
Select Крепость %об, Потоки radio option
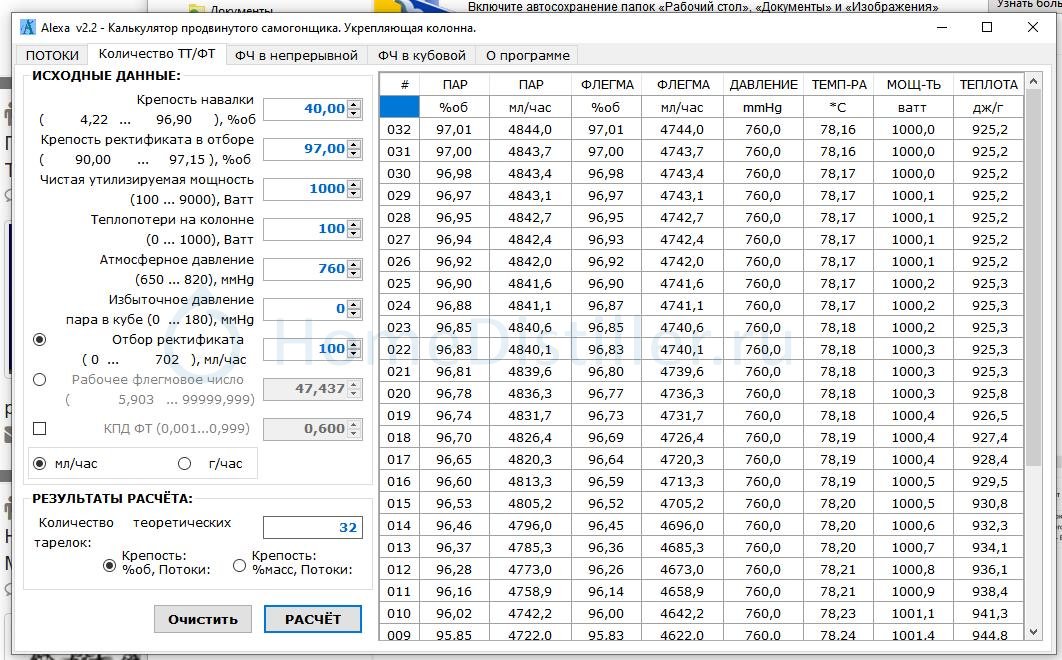pos(109,565)
